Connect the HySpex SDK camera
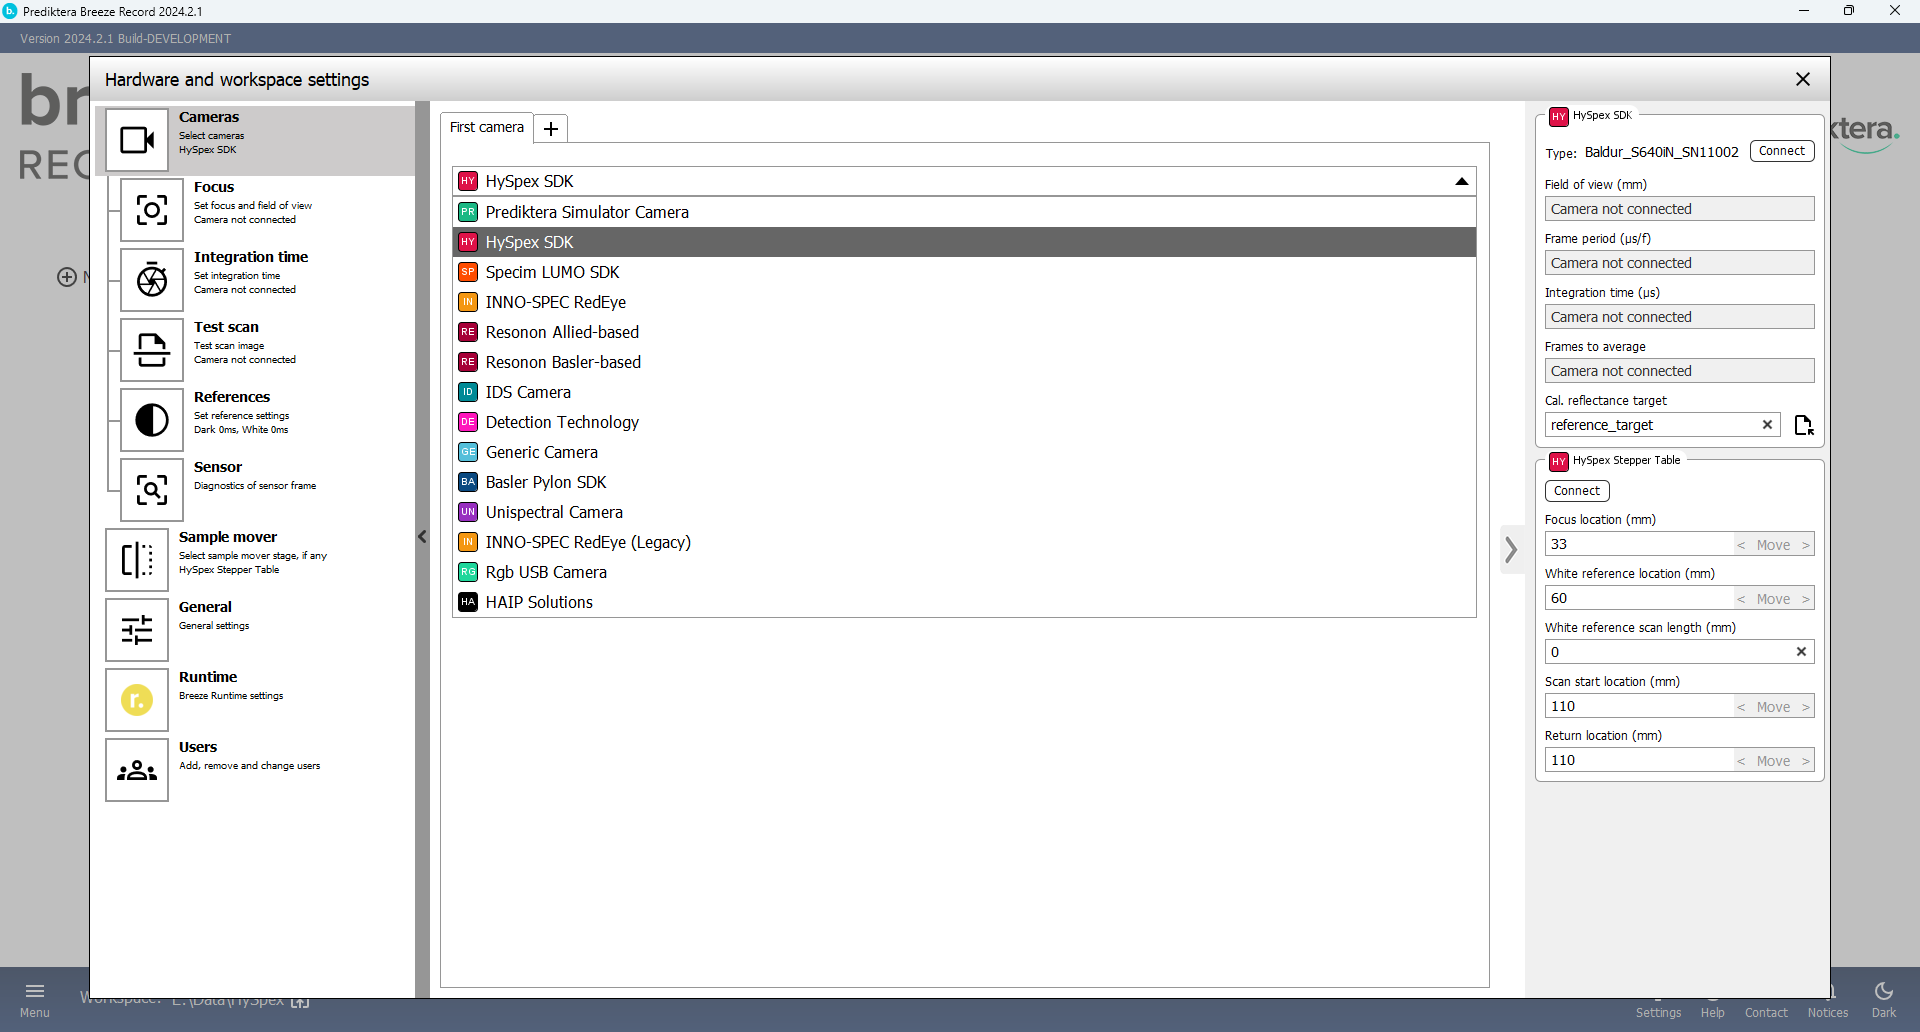The width and height of the screenshot is (1920, 1032). pos(1781,151)
